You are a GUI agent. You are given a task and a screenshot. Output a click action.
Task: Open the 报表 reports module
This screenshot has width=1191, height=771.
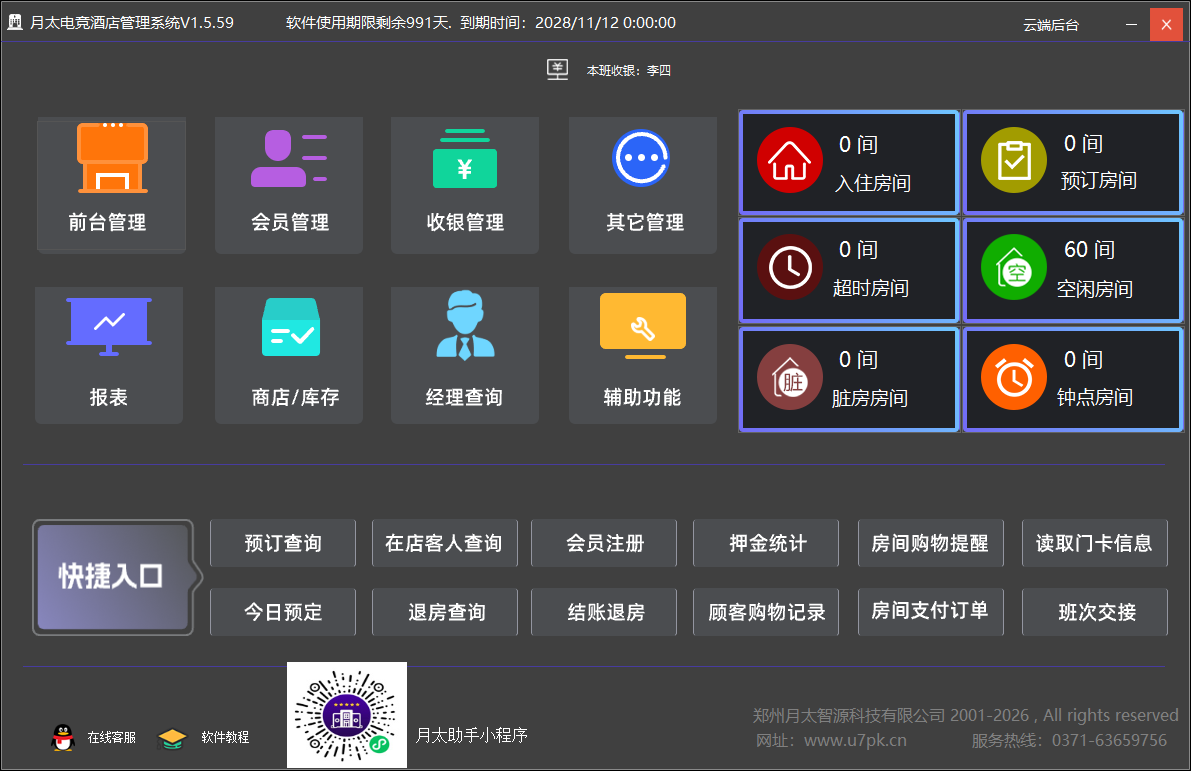click(x=108, y=355)
